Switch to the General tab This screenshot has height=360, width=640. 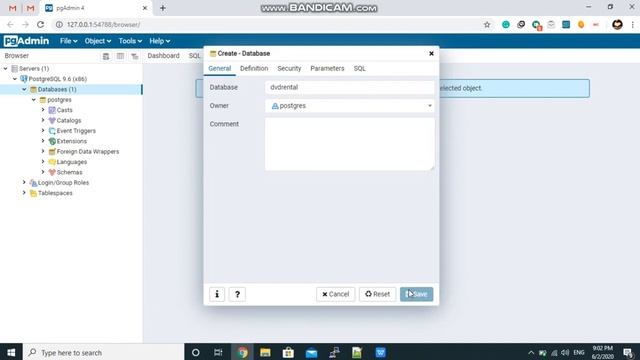(x=220, y=68)
